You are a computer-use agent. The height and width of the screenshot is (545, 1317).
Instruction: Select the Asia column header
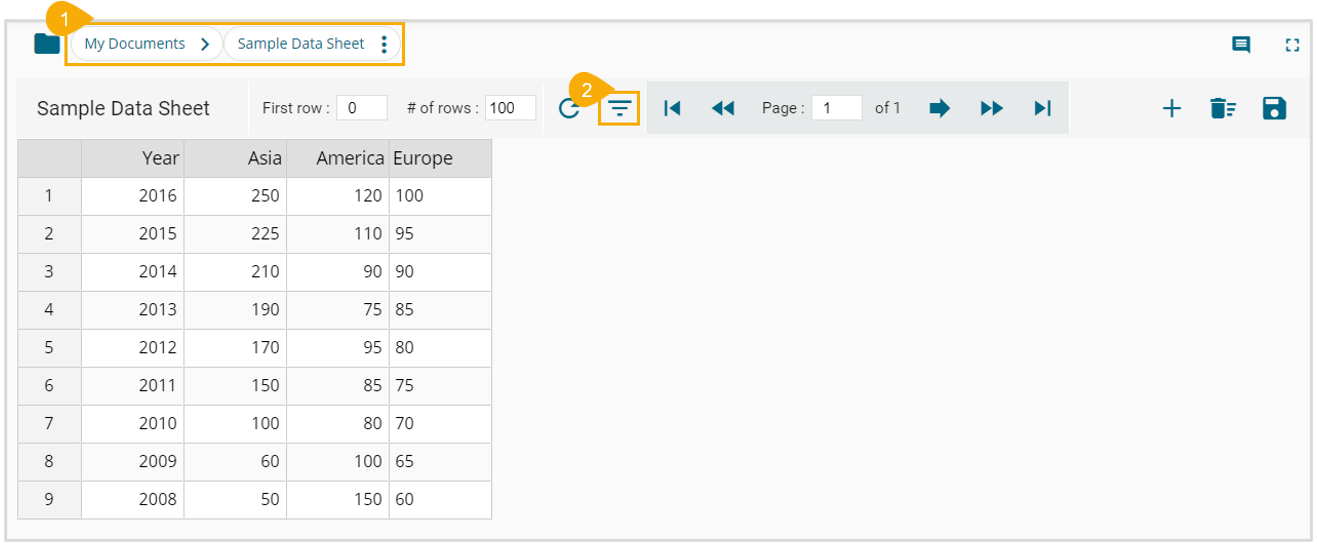click(x=236, y=159)
